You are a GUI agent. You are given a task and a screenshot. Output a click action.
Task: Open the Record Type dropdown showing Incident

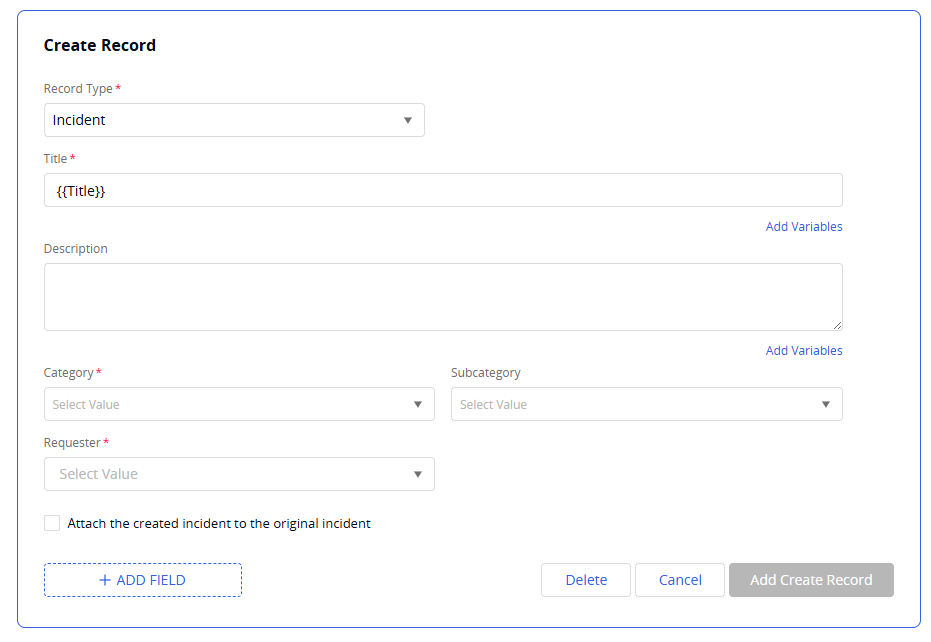[x=220, y=120]
